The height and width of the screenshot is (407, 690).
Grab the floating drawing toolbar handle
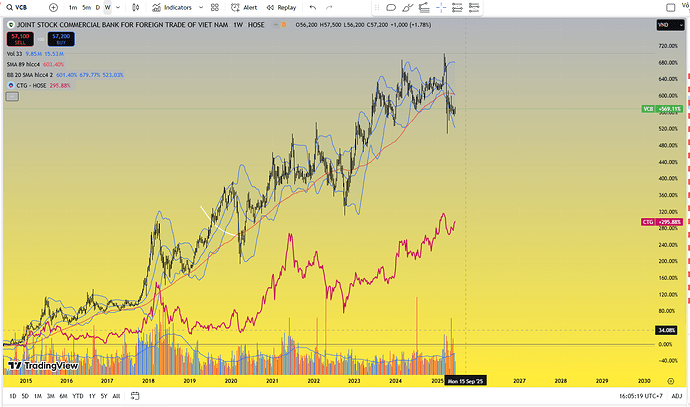tap(377, 7)
